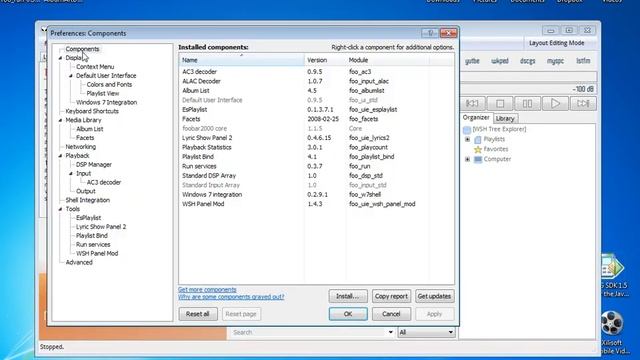Select Advanced tree item
The width and height of the screenshot is (640, 360).
(x=79, y=262)
